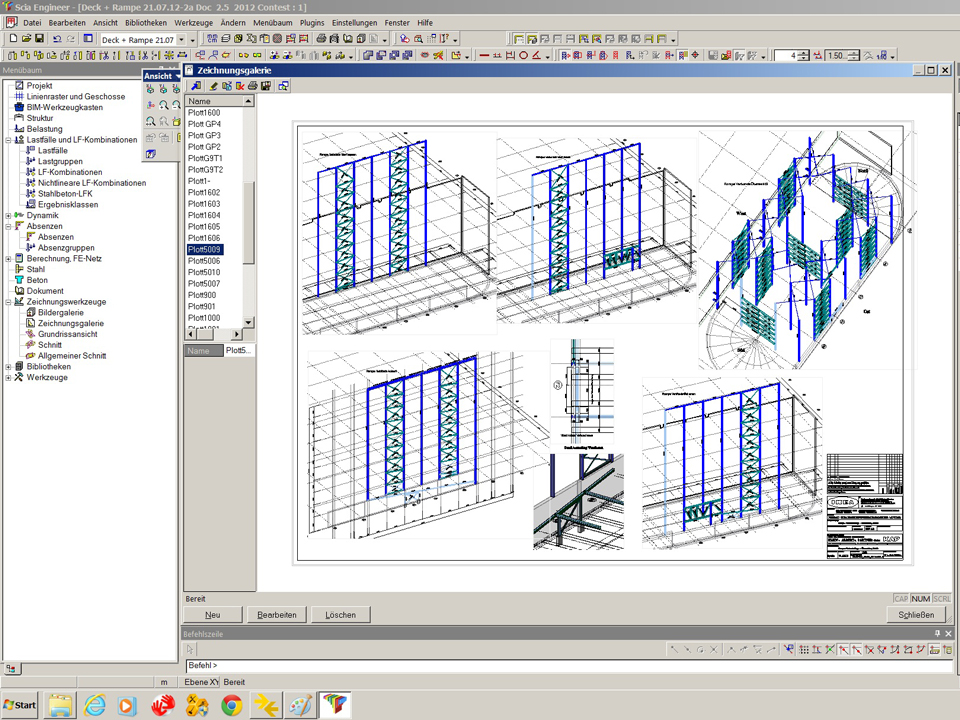Collapse the Zeichnungswerkzeuge tree node

(x=8, y=301)
